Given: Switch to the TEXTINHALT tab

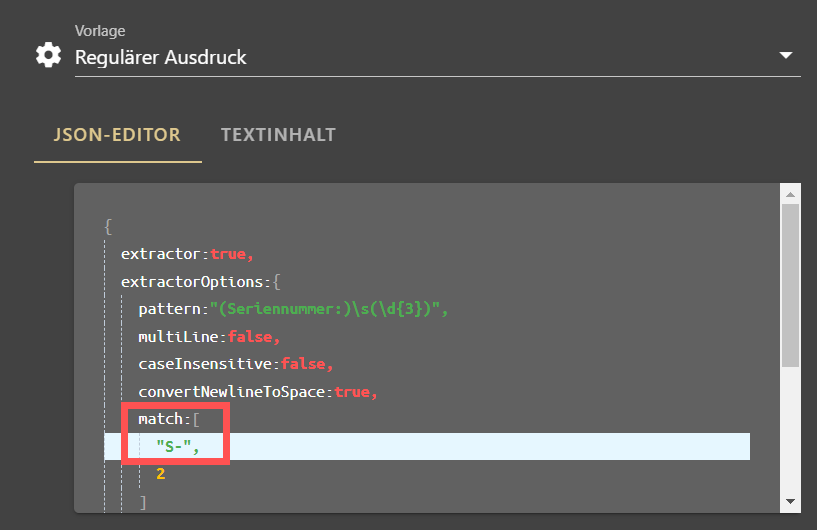Looking at the screenshot, I should pyautogui.click(x=278, y=135).
